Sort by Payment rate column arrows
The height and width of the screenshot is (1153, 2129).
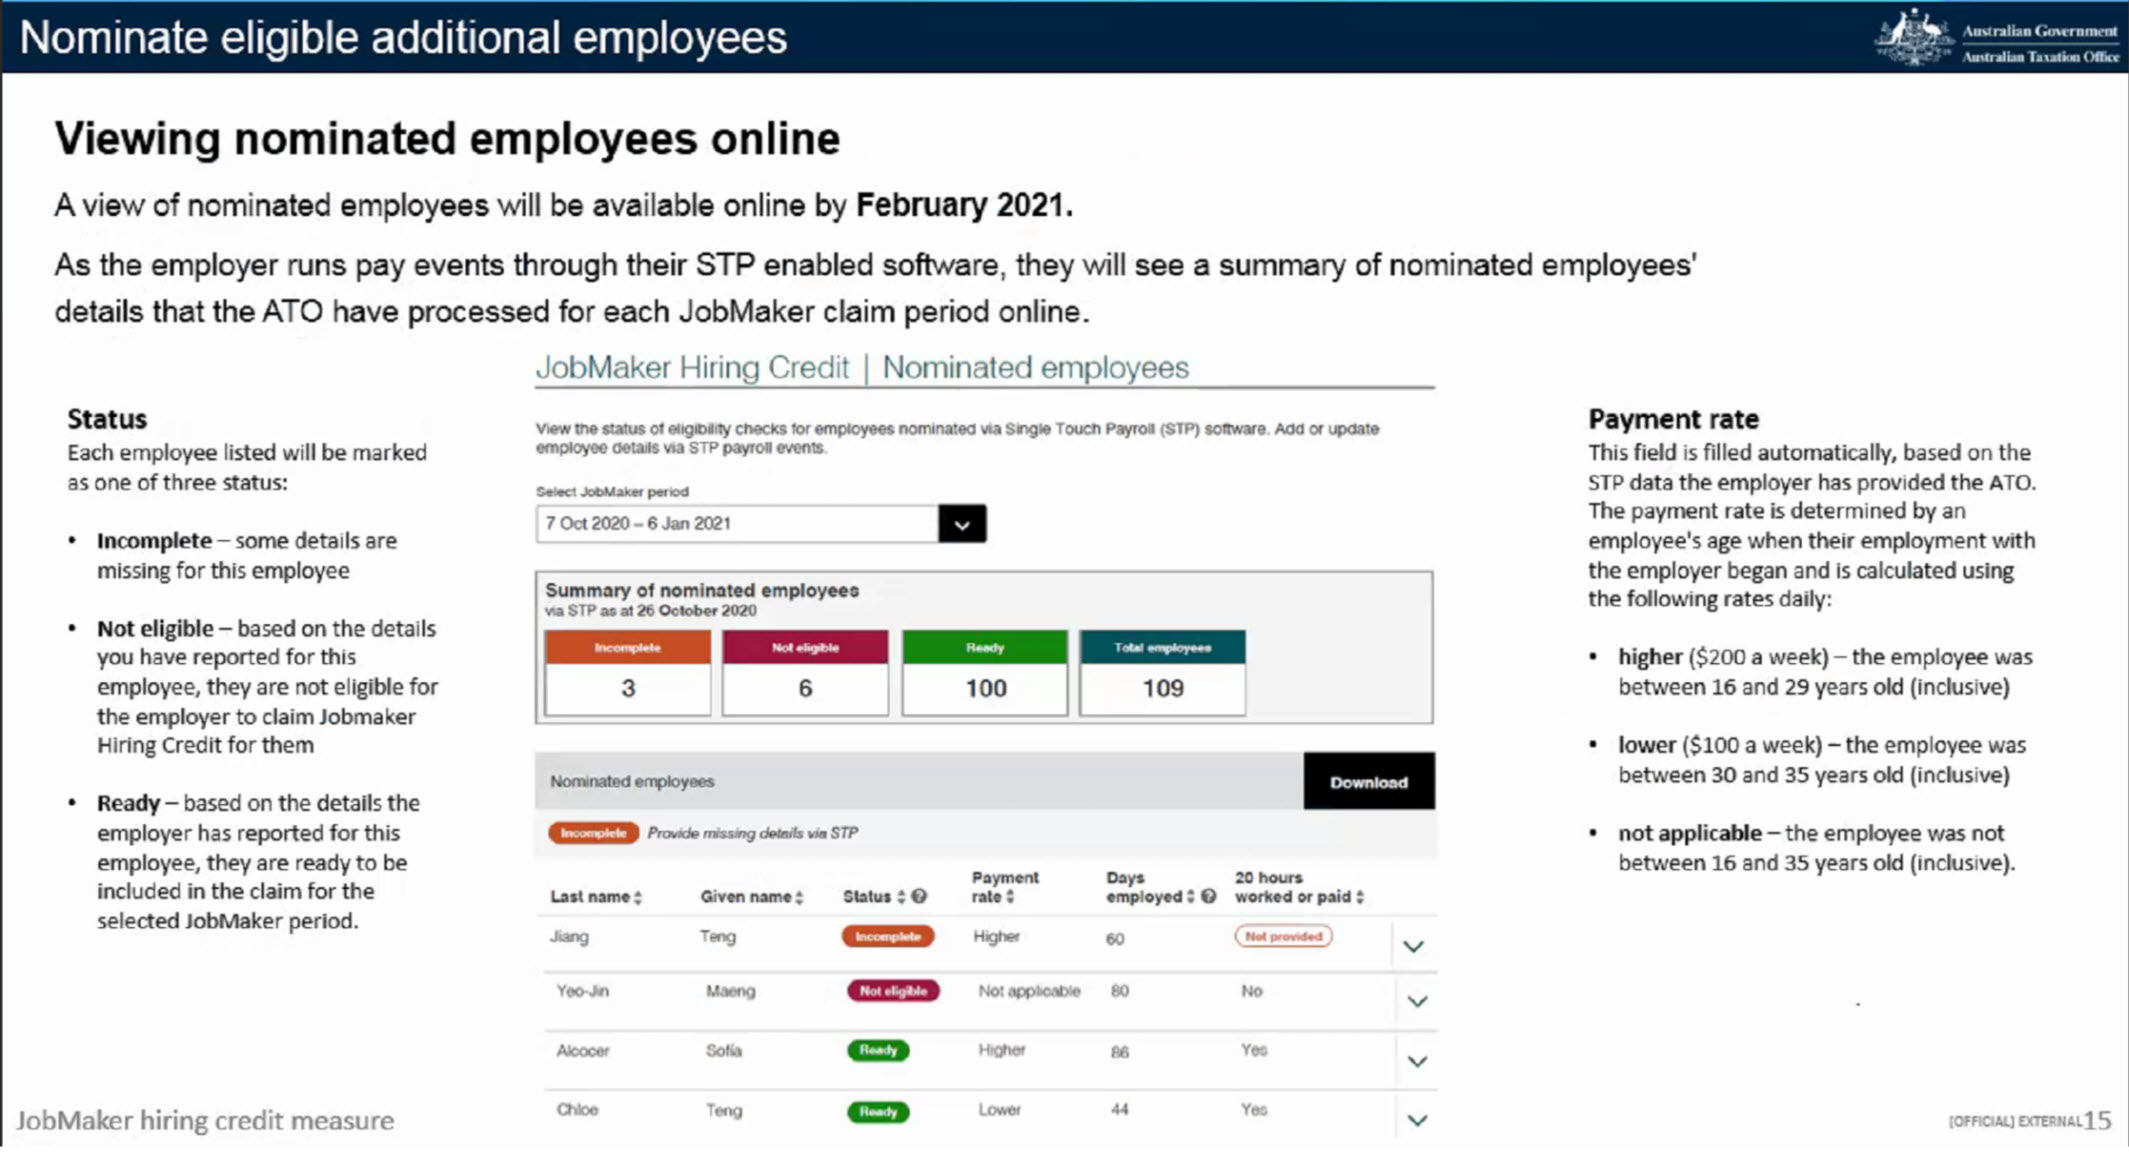pyautogui.click(x=1010, y=897)
